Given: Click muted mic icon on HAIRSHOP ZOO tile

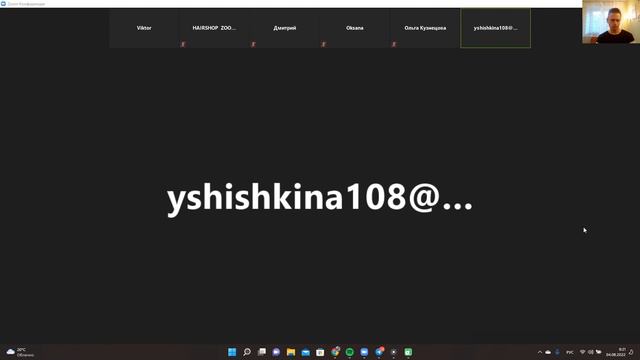Looking at the screenshot, I should pyautogui.click(x=183, y=44).
